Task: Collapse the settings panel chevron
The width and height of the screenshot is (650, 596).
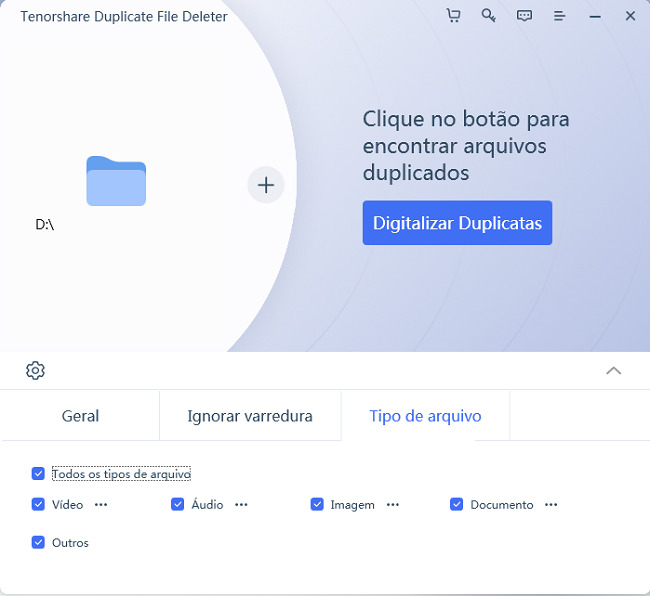Action: click(x=614, y=370)
